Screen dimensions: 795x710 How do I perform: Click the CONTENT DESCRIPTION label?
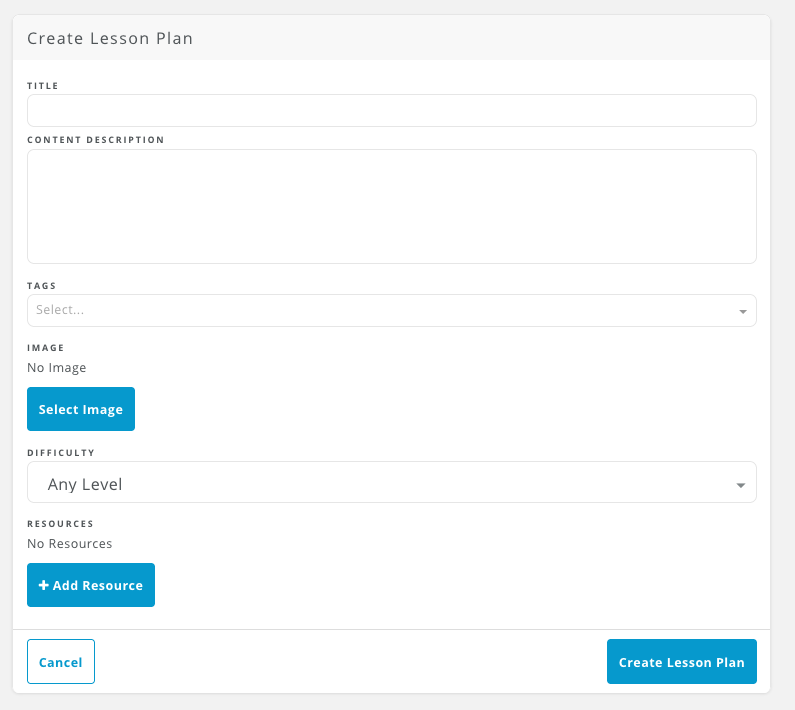coord(95,140)
